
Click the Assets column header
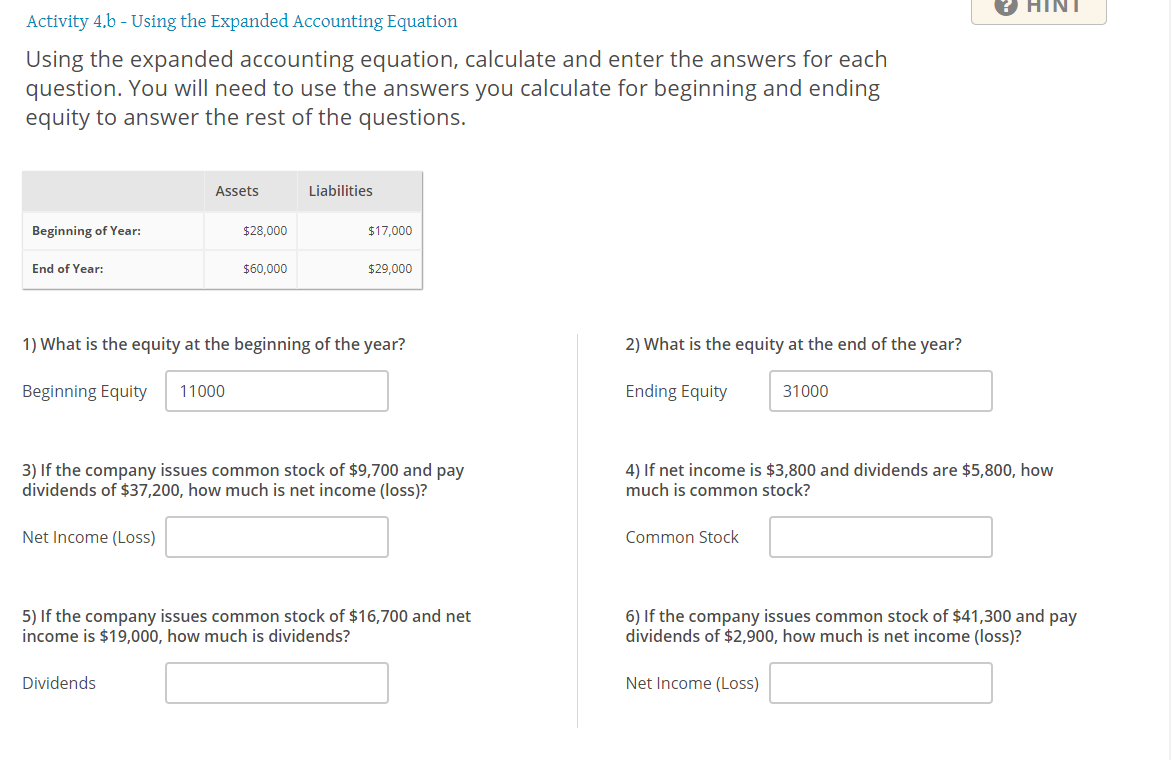point(237,190)
